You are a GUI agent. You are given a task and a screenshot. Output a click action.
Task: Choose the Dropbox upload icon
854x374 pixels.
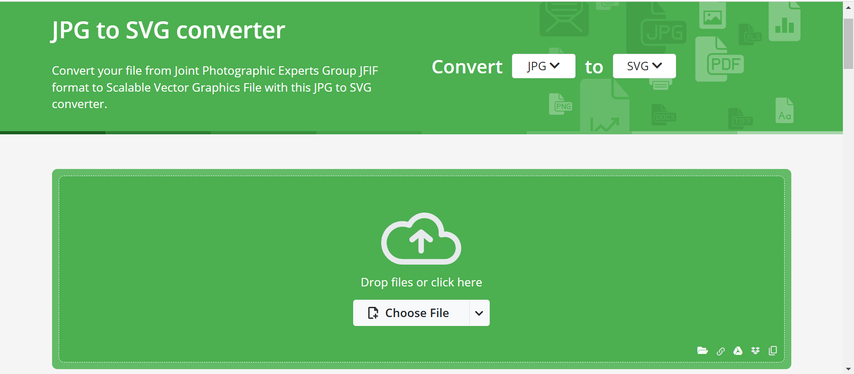755,351
